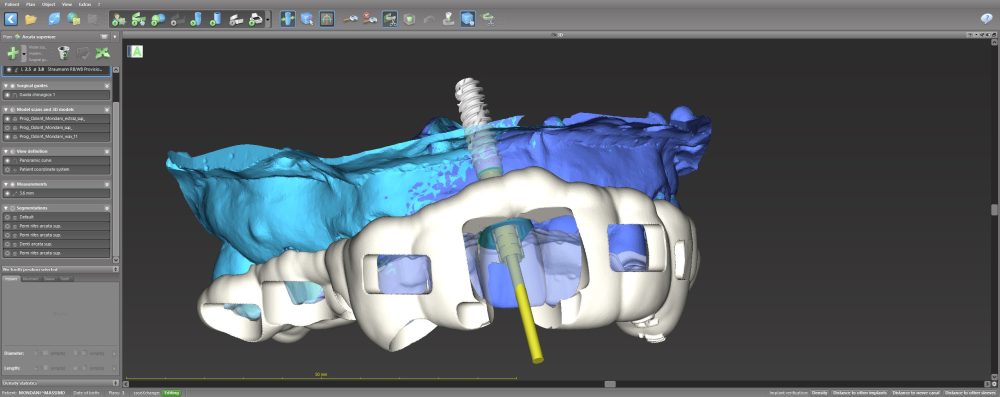Viewport: 1000px width, 397px height.
Task: Toggle visibility of Panoramic curve
Action: click(x=8, y=160)
